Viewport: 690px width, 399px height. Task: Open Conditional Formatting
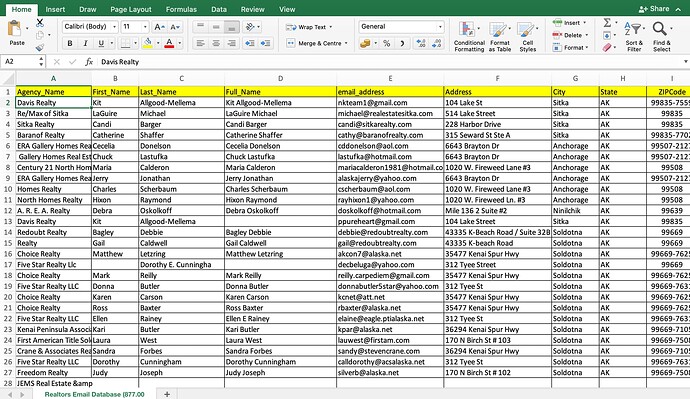tap(469, 37)
